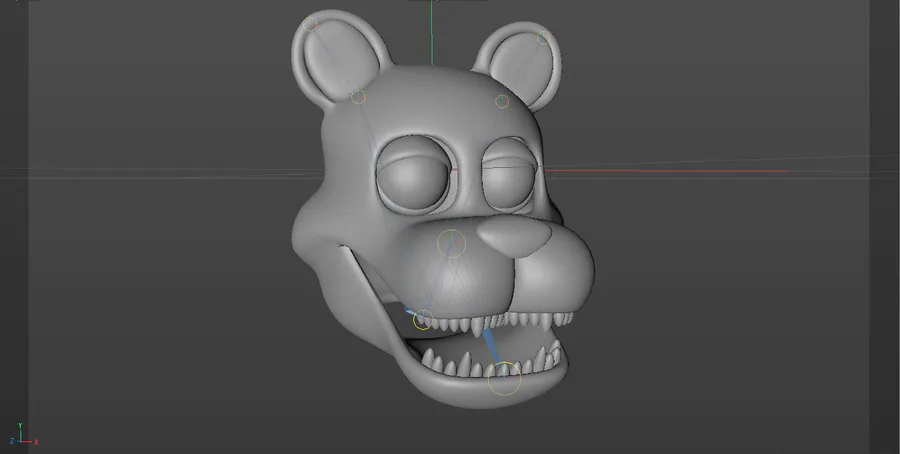Select the left ear tip joint handle
900x454 pixels.
(x=310, y=24)
